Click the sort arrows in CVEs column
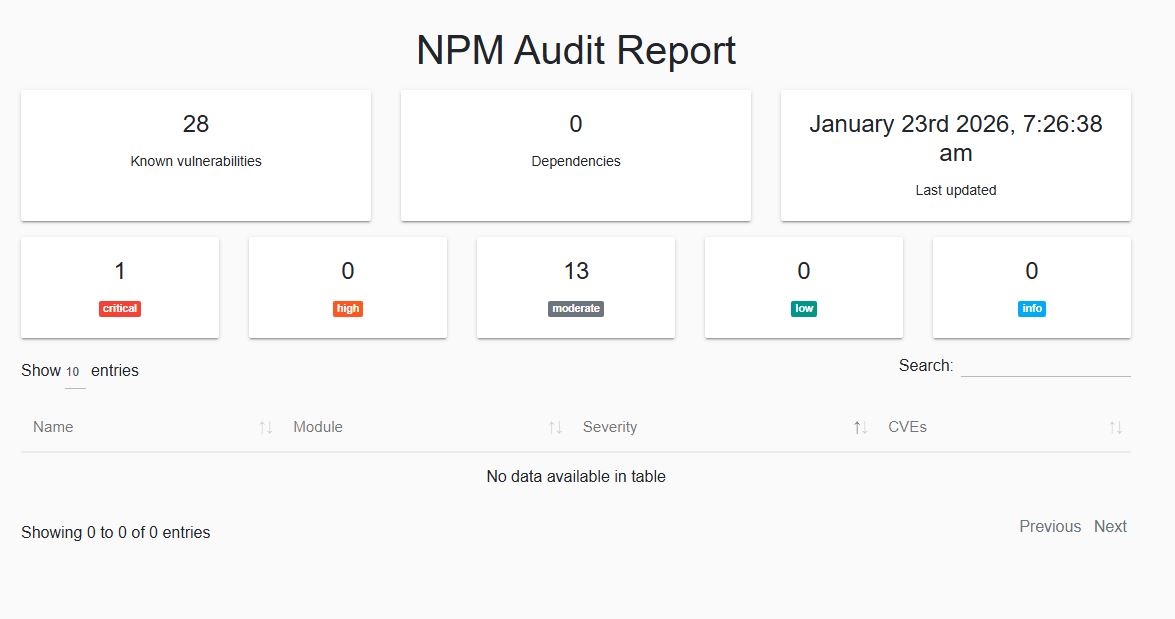This screenshot has width=1175, height=619. [x=1115, y=428]
